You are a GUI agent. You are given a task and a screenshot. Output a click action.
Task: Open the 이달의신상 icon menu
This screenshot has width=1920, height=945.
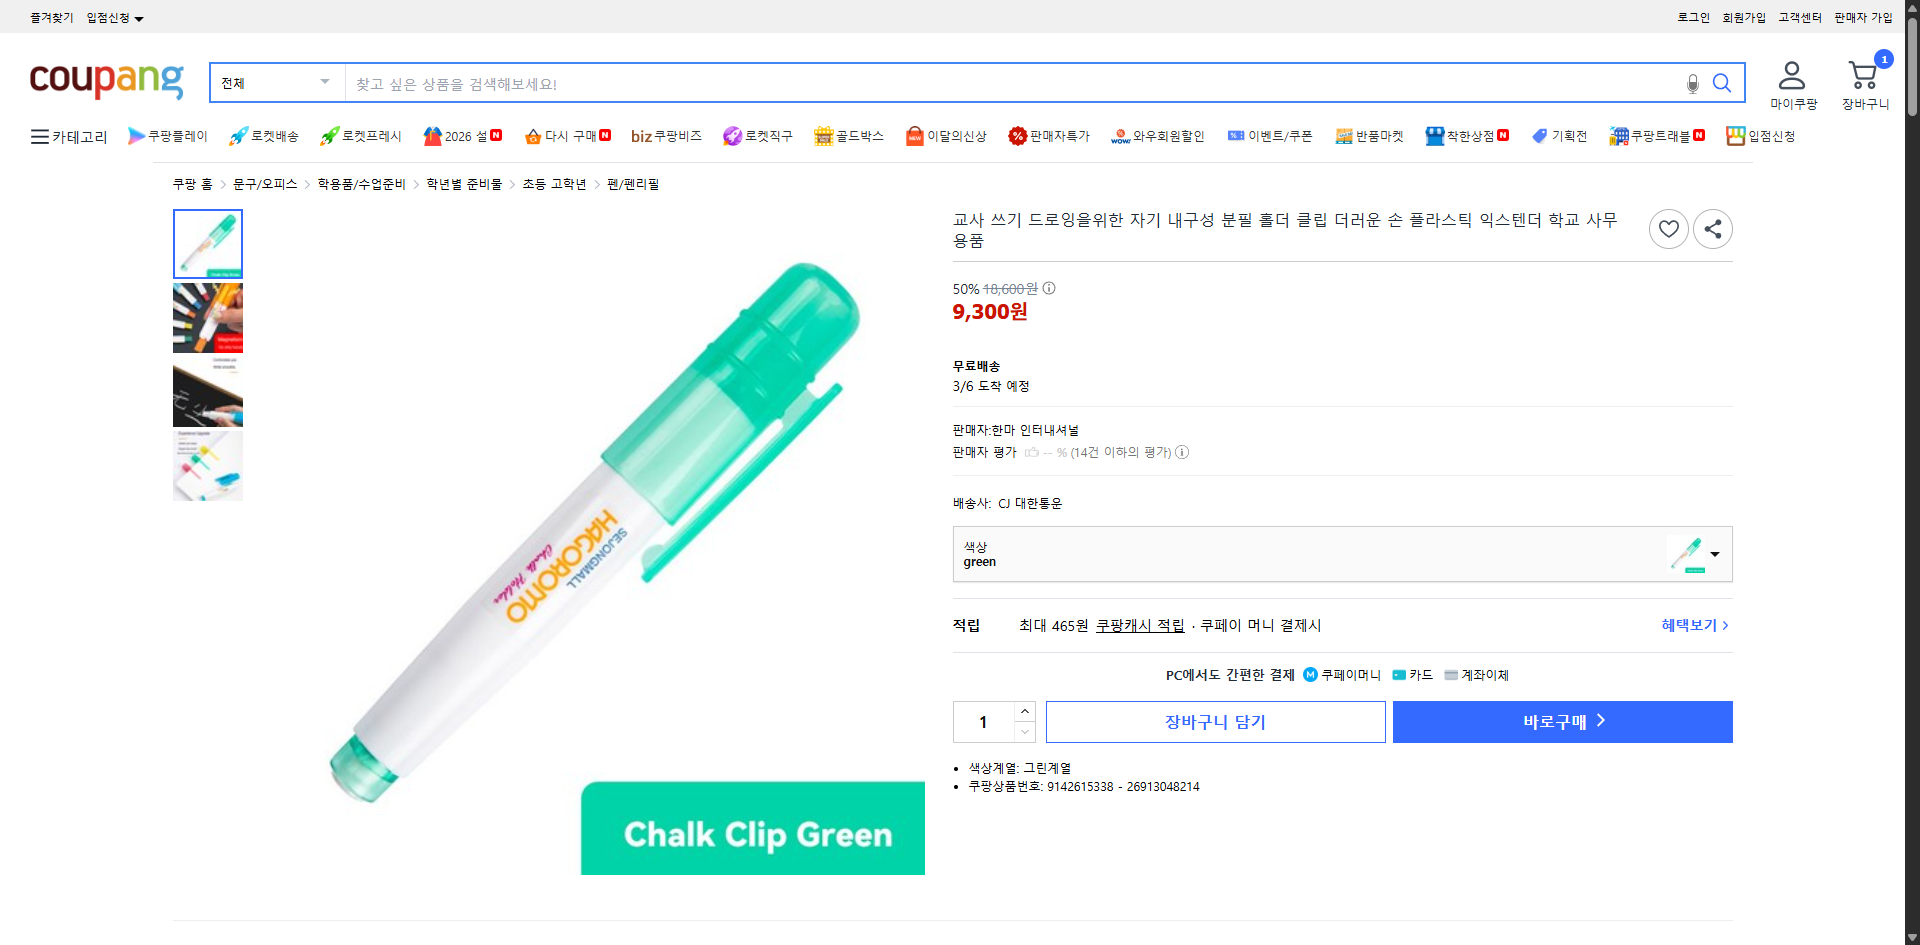914,136
